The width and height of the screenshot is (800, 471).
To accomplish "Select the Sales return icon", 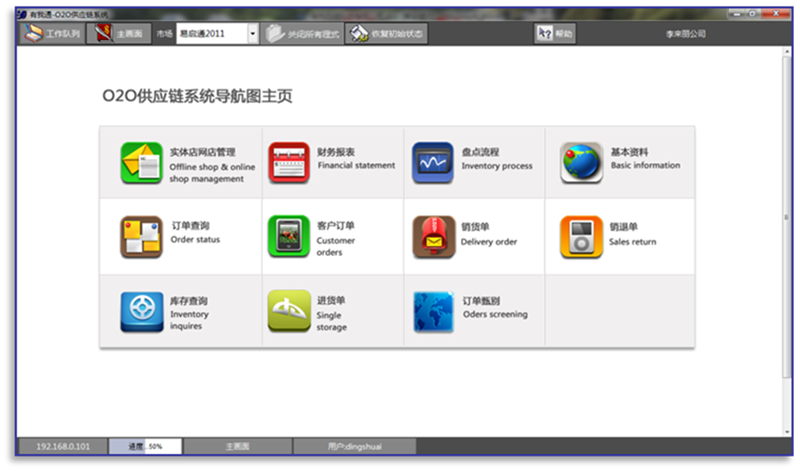I will coord(581,237).
